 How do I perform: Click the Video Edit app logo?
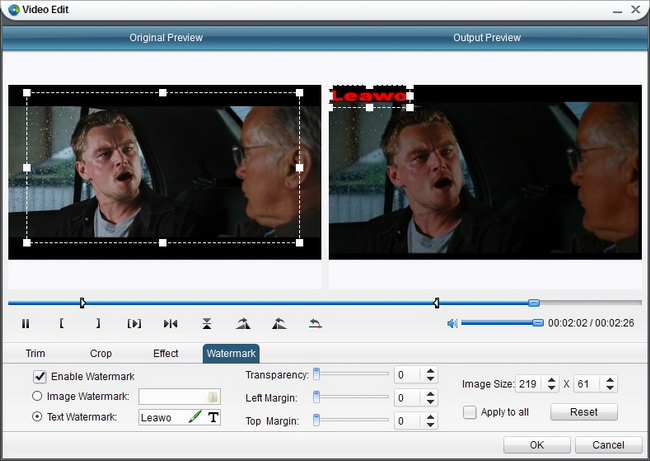tap(14, 10)
